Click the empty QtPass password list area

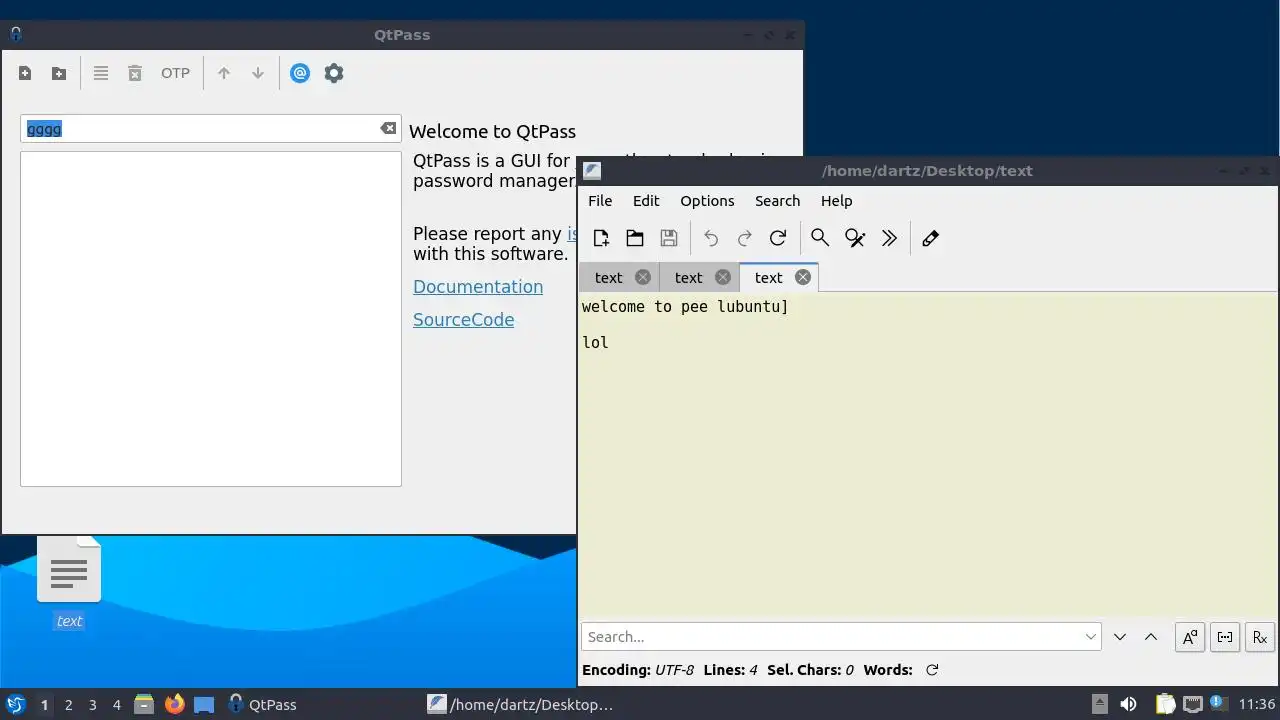click(211, 319)
